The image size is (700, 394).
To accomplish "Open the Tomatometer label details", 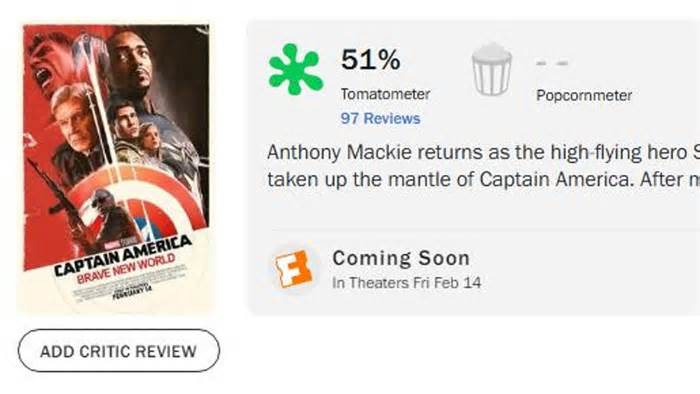I will pyautogui.click(x=385, y=94).
